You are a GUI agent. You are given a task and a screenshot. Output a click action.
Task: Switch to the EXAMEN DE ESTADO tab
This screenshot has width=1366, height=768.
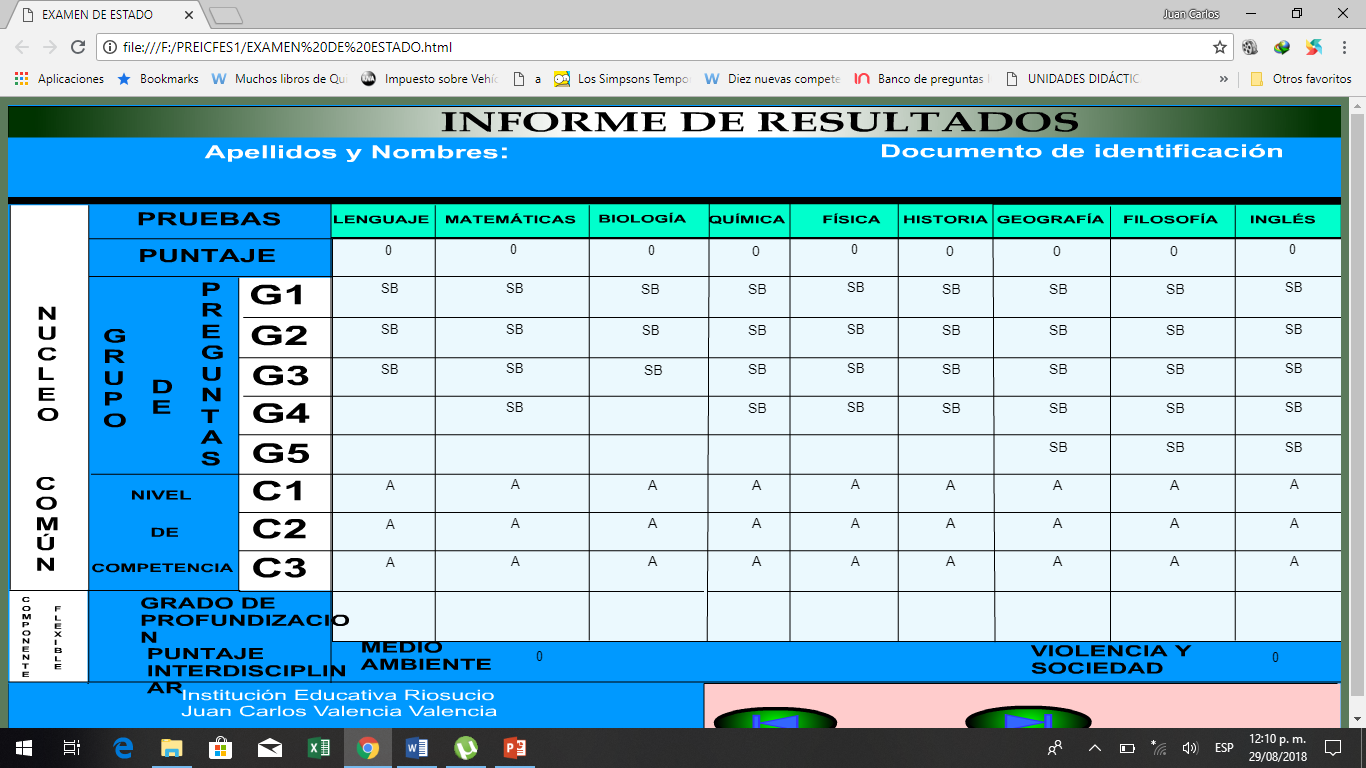coord(105,15)
